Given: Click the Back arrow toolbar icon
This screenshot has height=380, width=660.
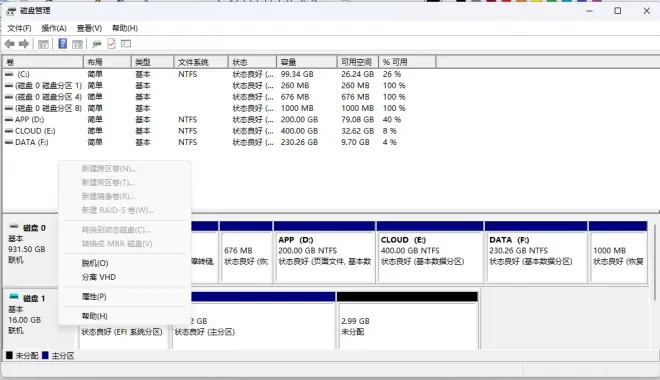Looking at the screenshot, I should point(10,44).
